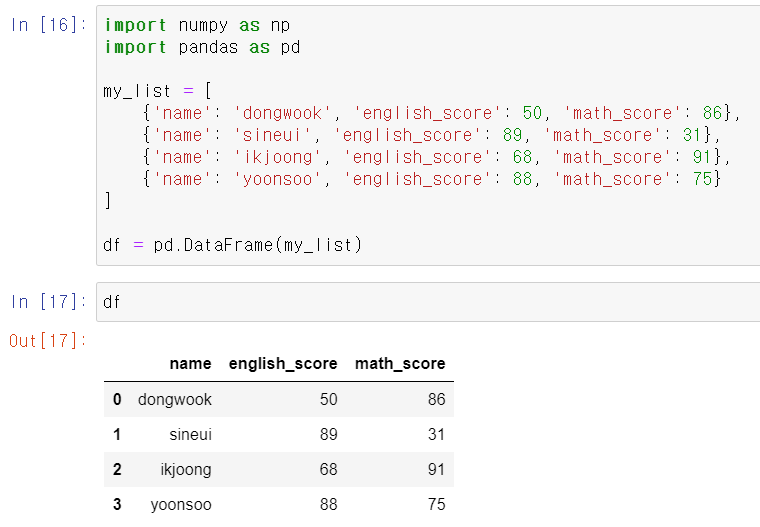Screen dimensions: 760x527
Task: Click english score 89 in sineui's table row
Action: coord(329,434)
